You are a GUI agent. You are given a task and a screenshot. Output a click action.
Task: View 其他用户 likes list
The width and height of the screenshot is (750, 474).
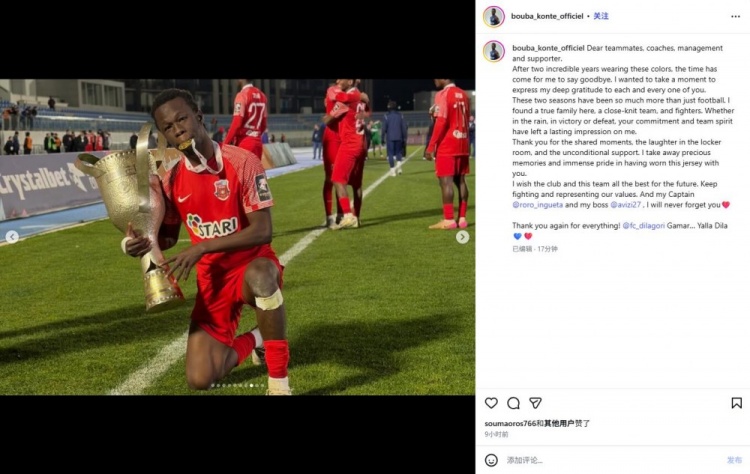tap(559, 423)
